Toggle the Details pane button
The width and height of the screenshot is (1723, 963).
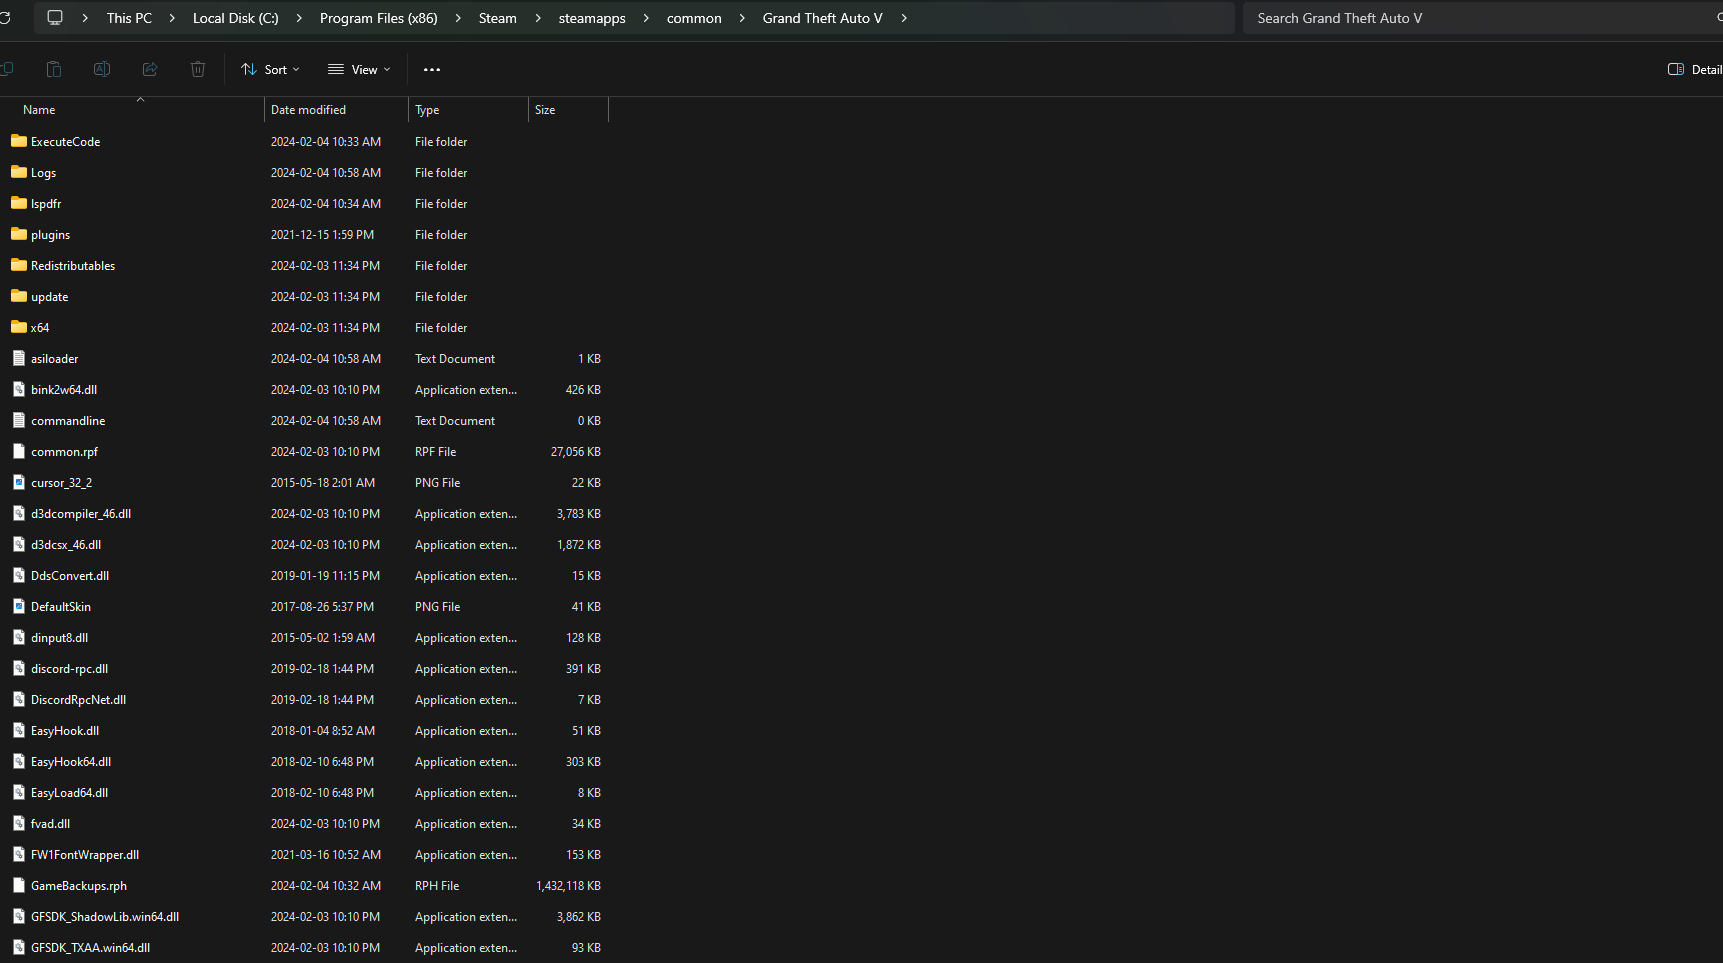point(1695,69)
